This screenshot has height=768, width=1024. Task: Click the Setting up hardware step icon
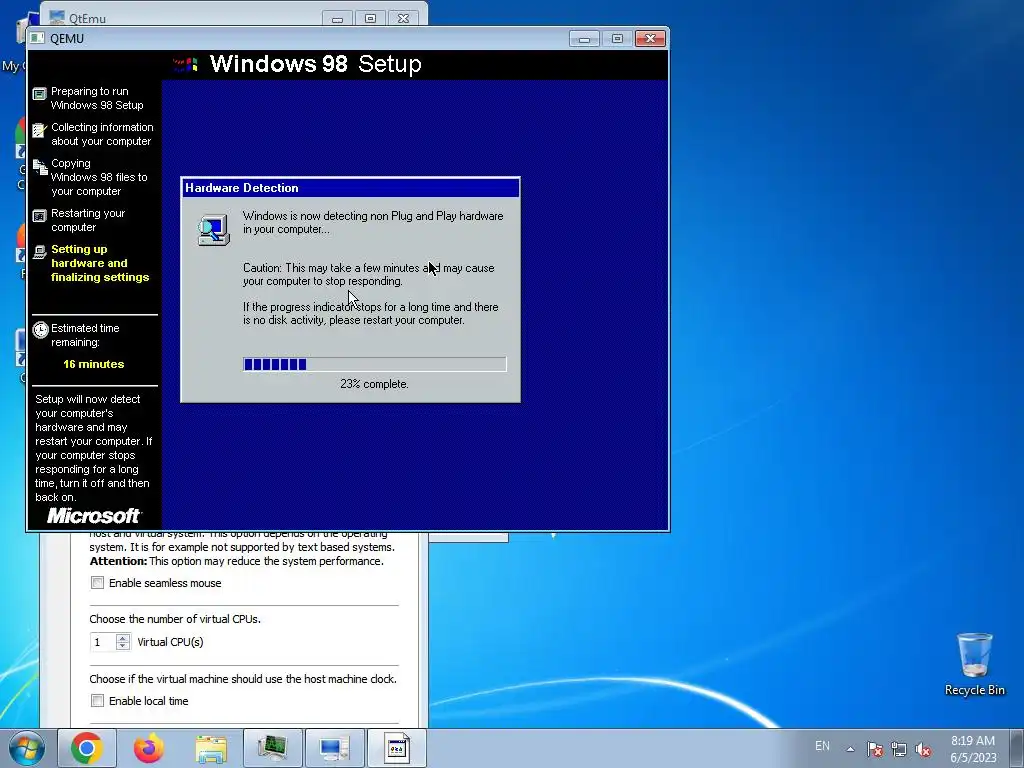click(40, 252)
